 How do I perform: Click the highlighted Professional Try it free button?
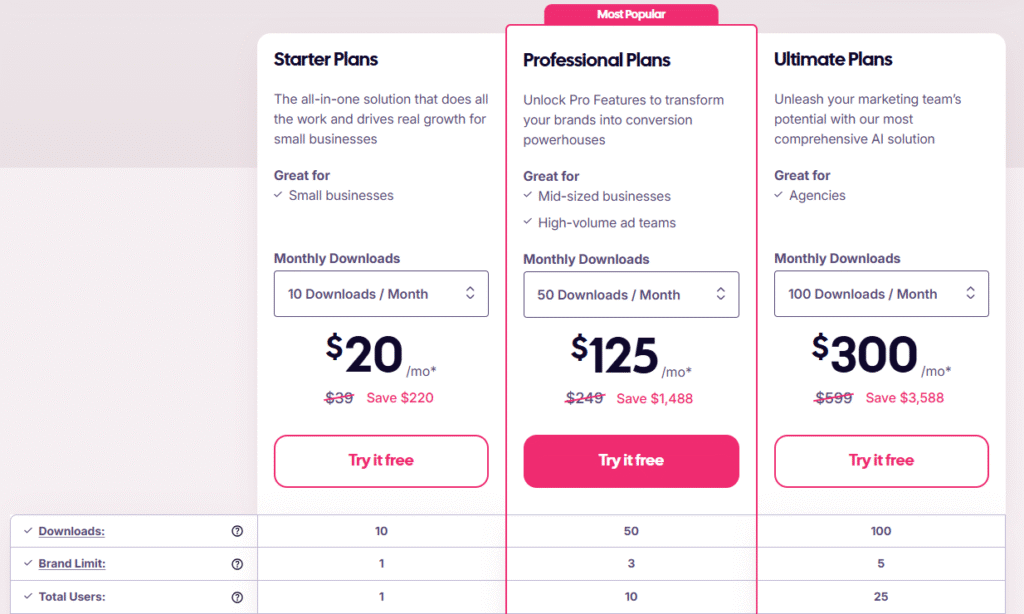point(631,461)
